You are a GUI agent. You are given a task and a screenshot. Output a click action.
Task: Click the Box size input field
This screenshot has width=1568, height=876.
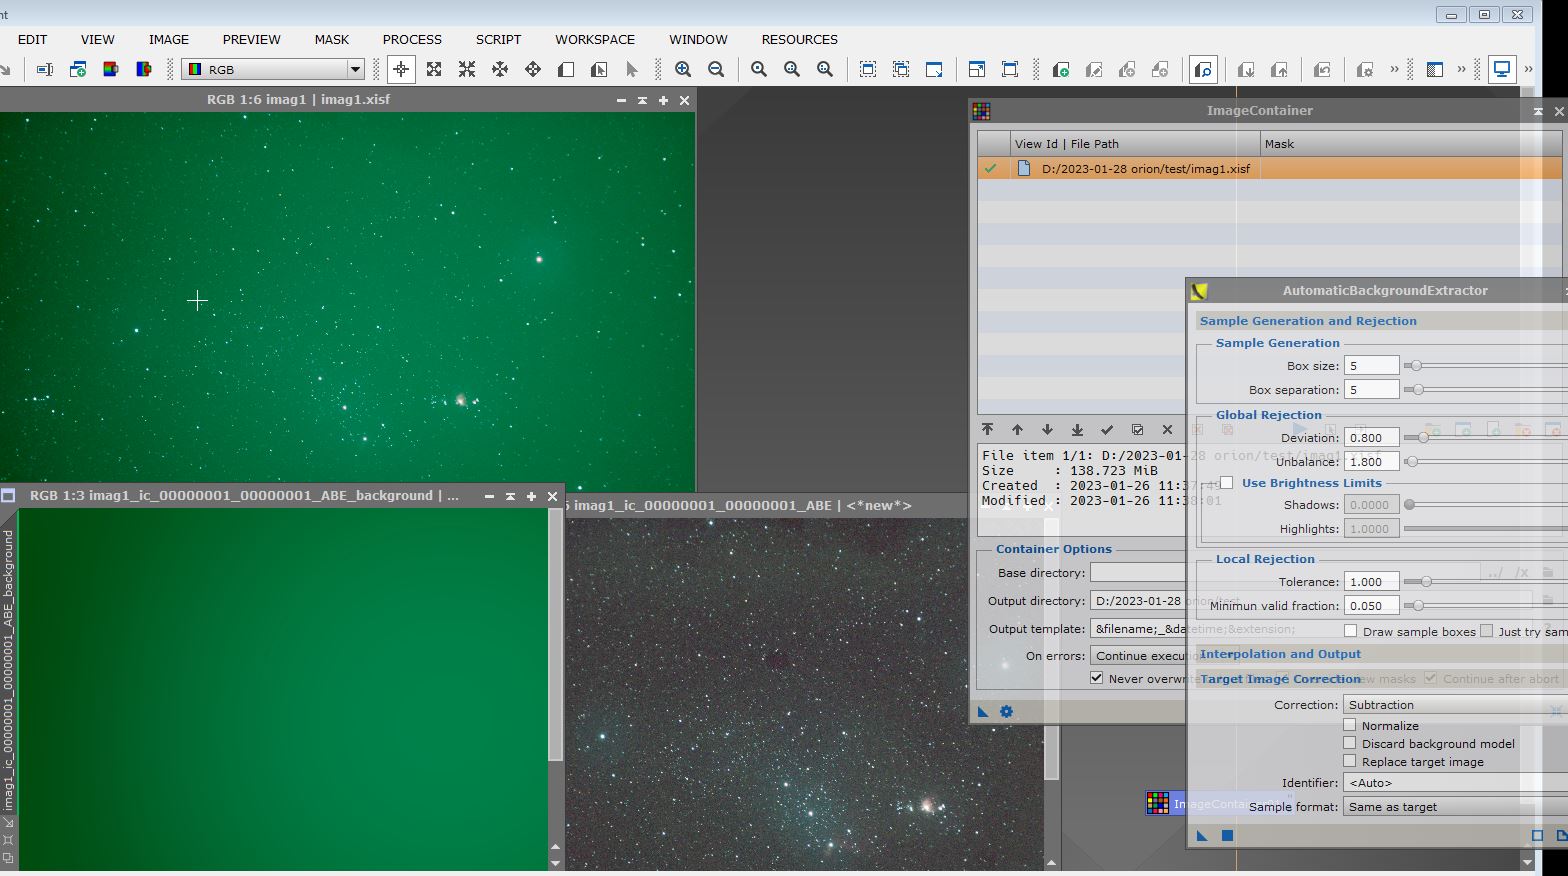tap(1370, 366)
